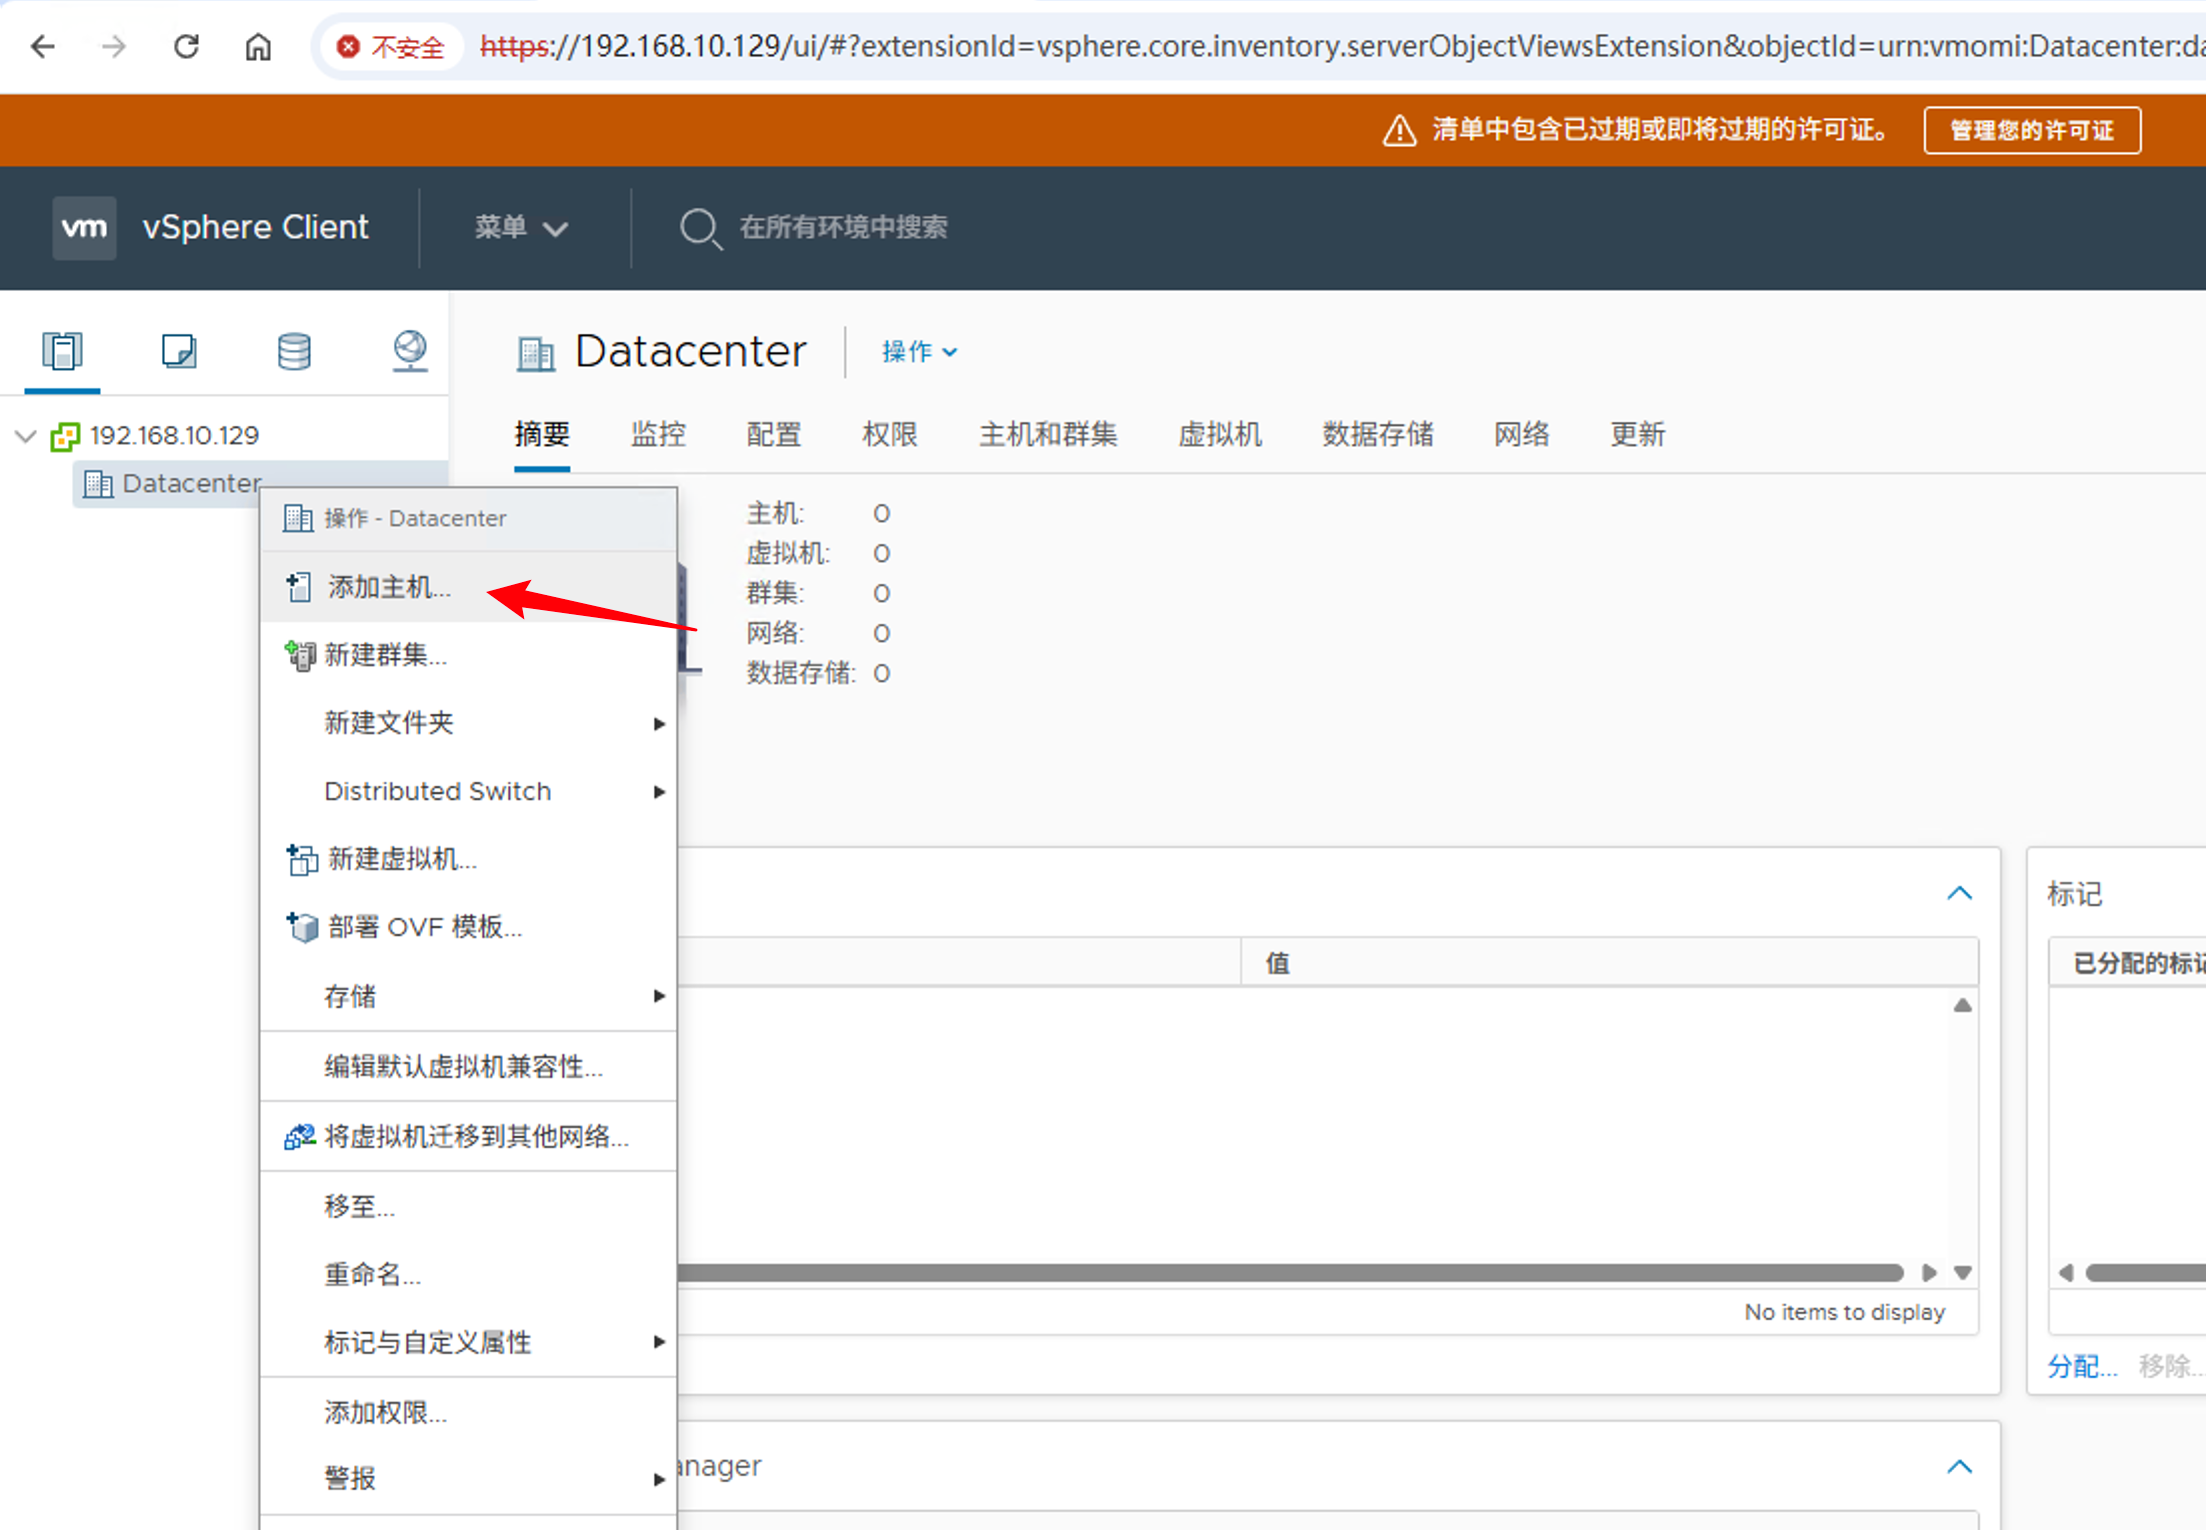Click the vm logo in header
Viewport: 2206px width, 1530px height.
tap(84, 227)
